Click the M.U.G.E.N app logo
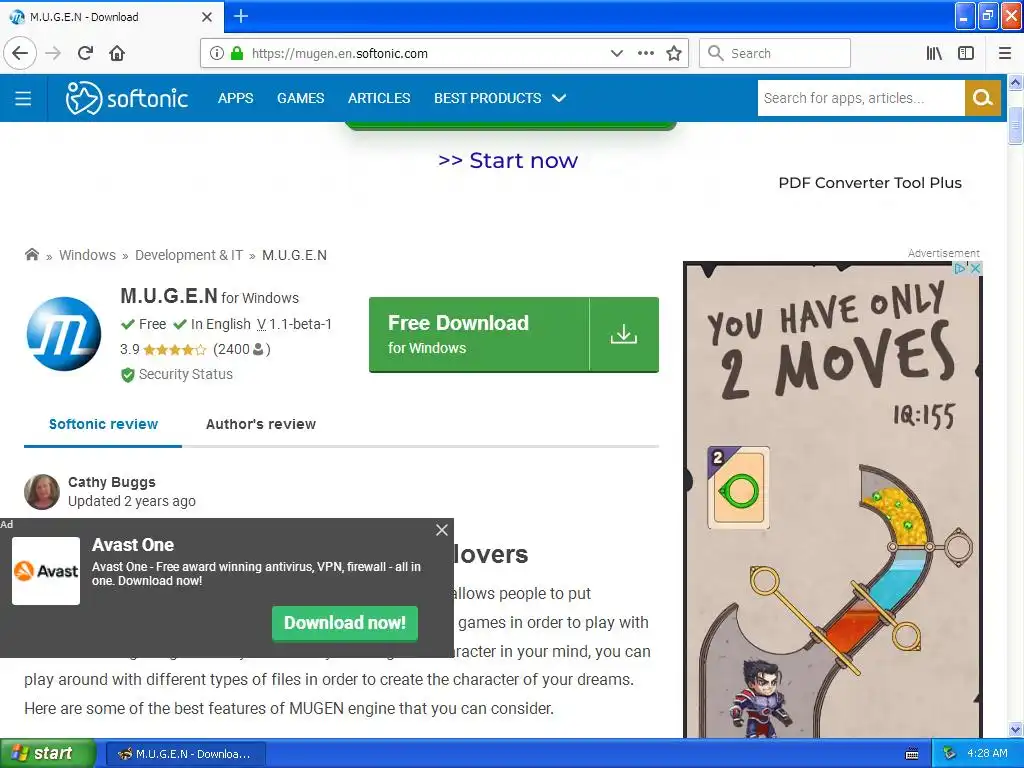This screenshot has height=768, width=1024. point(64,334)
